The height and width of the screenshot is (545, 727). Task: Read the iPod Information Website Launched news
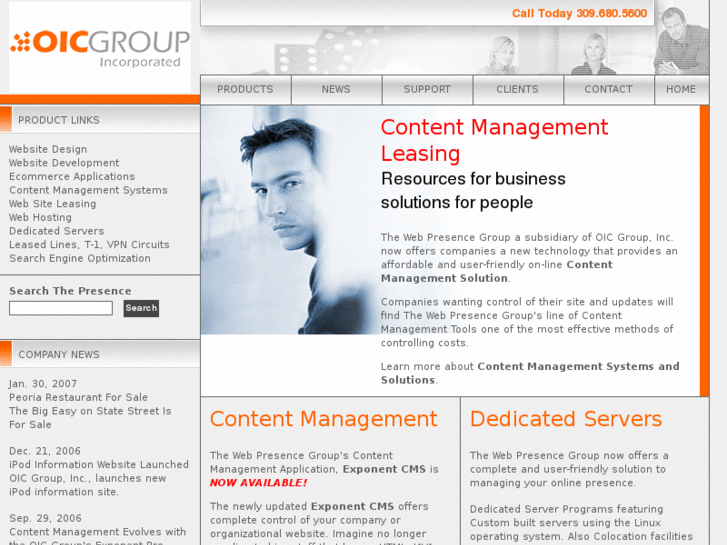99,465
